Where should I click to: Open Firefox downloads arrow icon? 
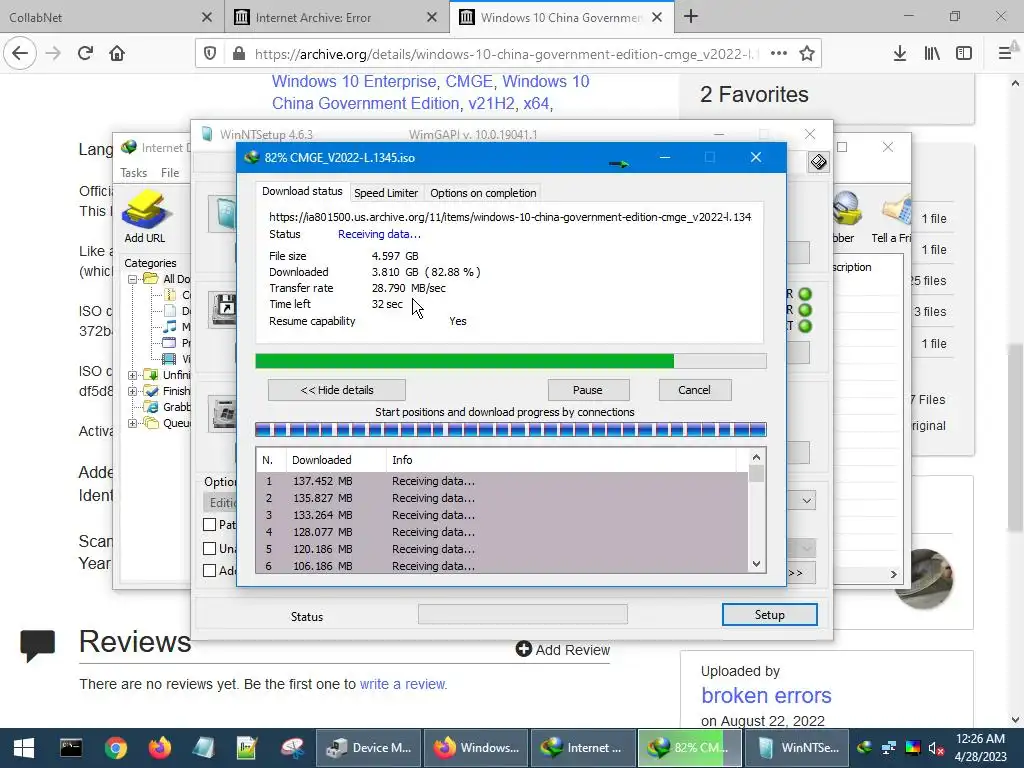point(900,54)
